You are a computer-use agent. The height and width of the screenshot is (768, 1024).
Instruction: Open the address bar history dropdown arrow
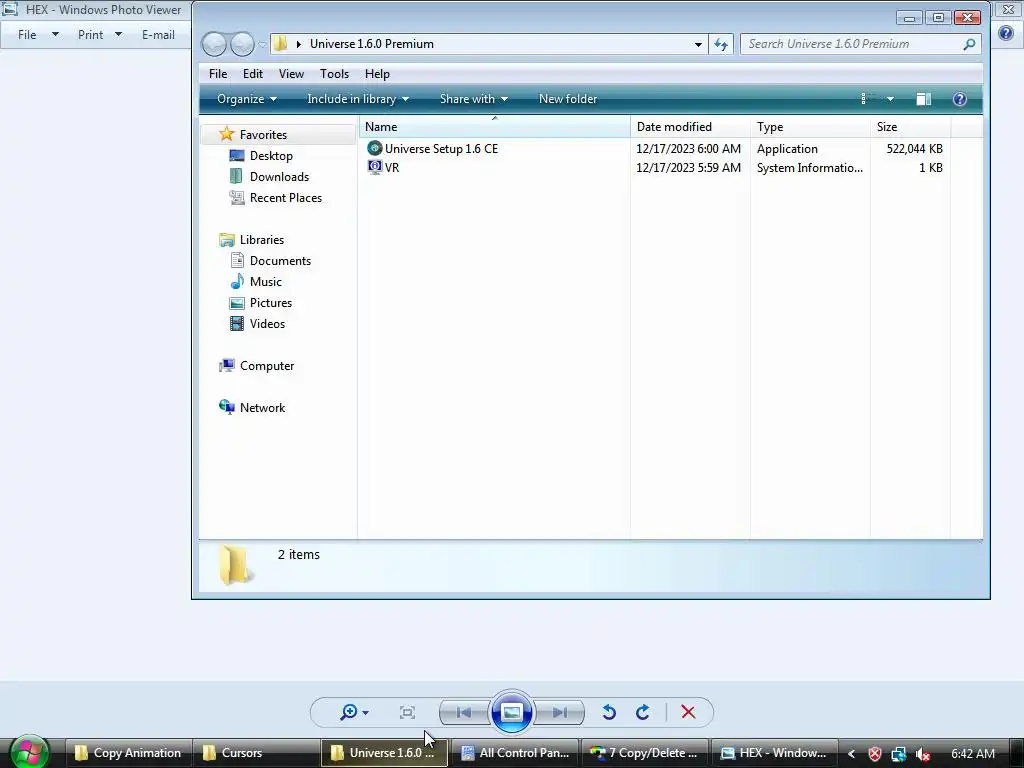tap(698, 44)
